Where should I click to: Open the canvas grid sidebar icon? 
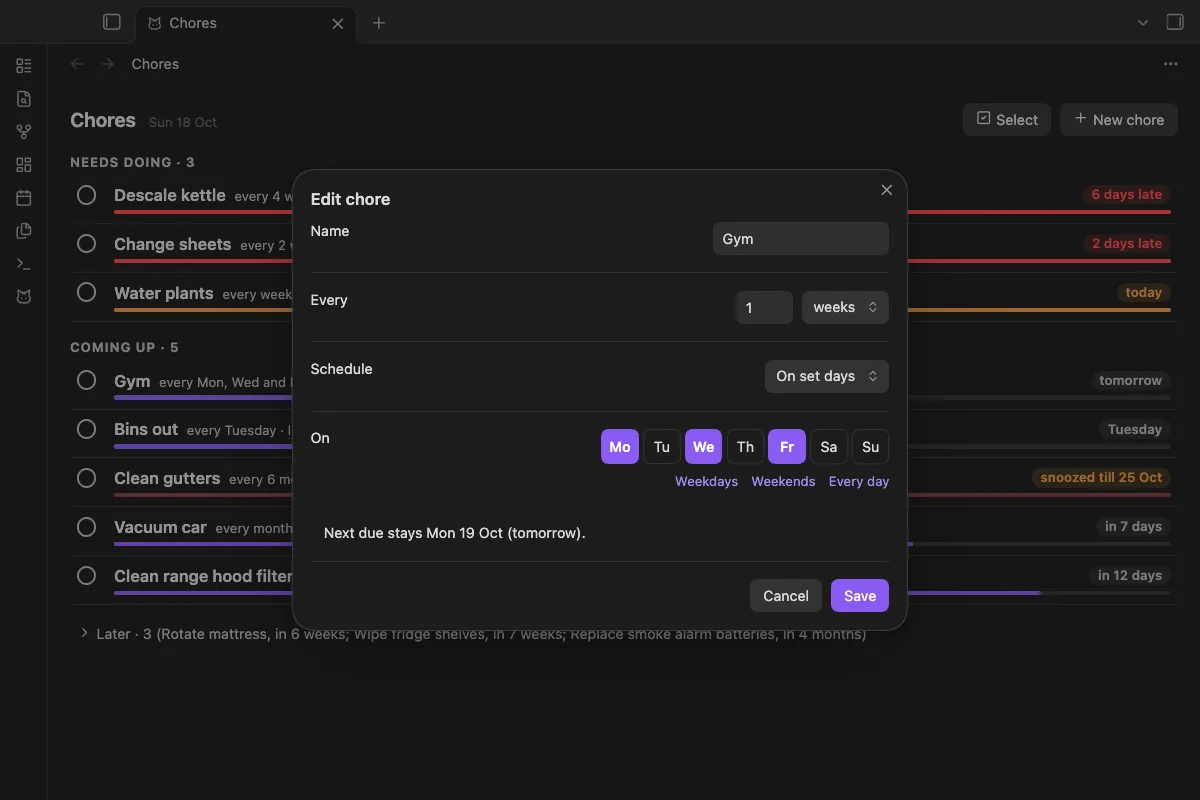click(24, 165)
